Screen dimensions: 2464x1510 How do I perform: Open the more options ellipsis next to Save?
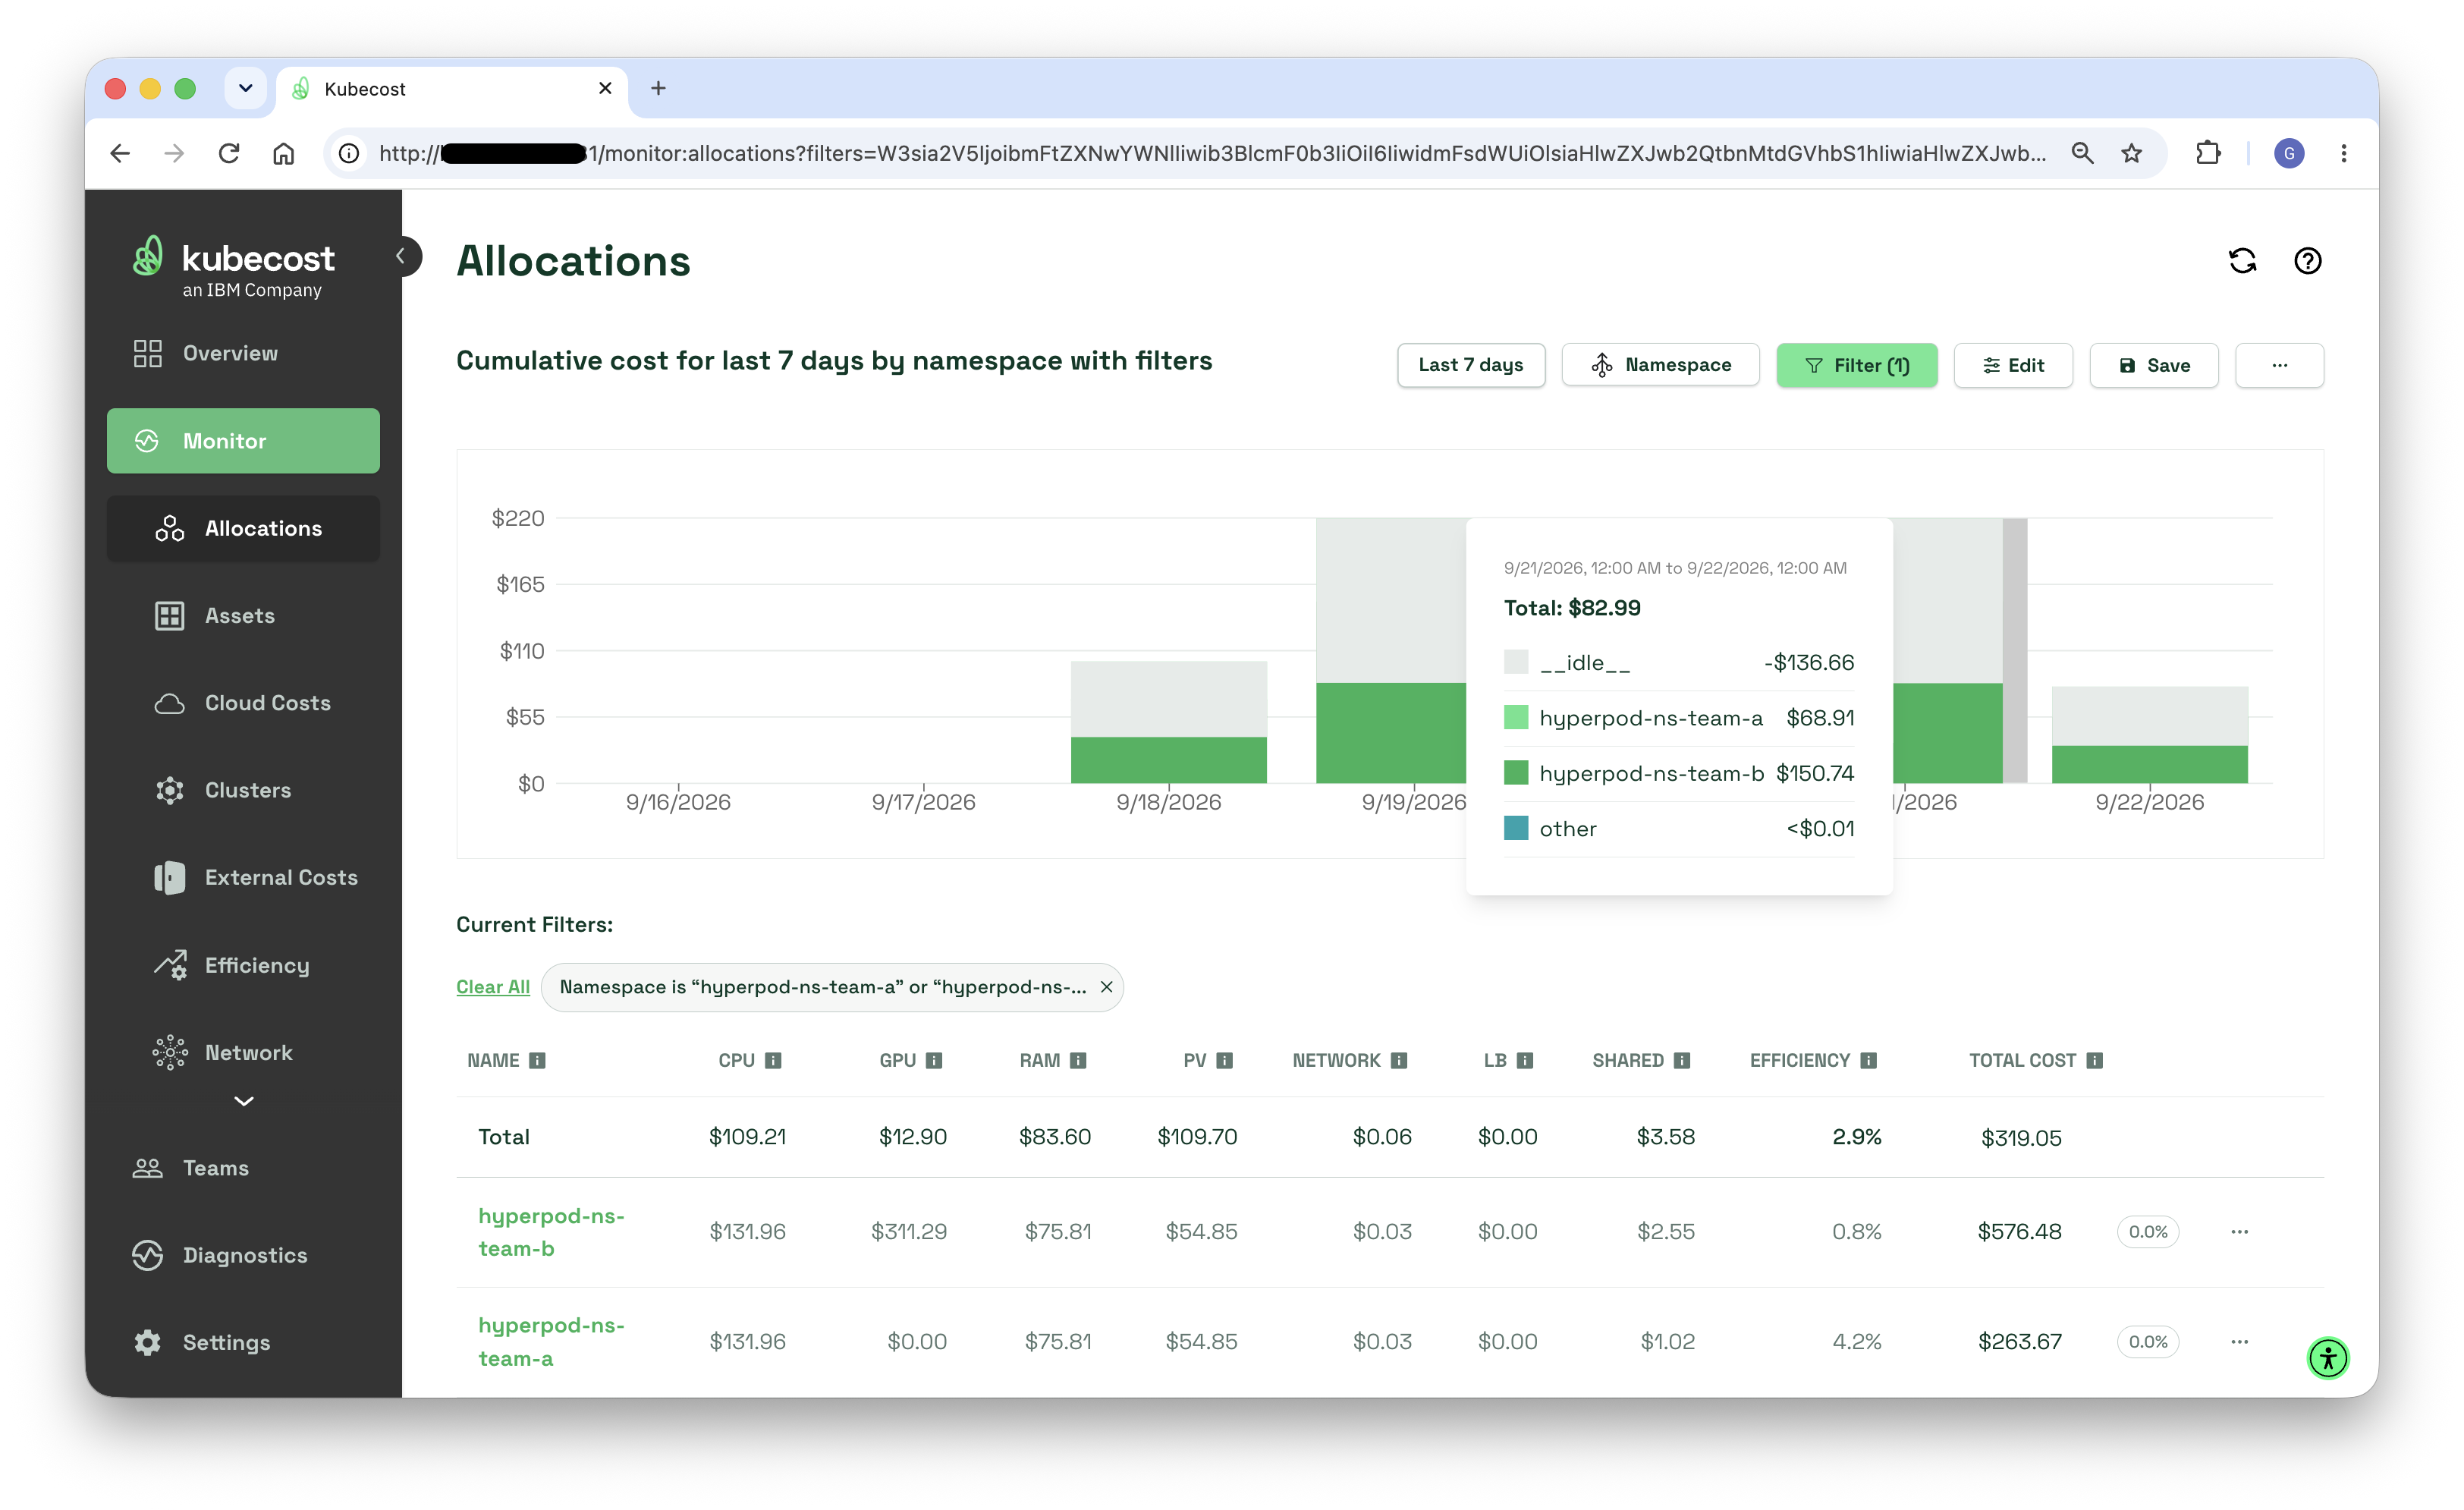click(2279, 365)
